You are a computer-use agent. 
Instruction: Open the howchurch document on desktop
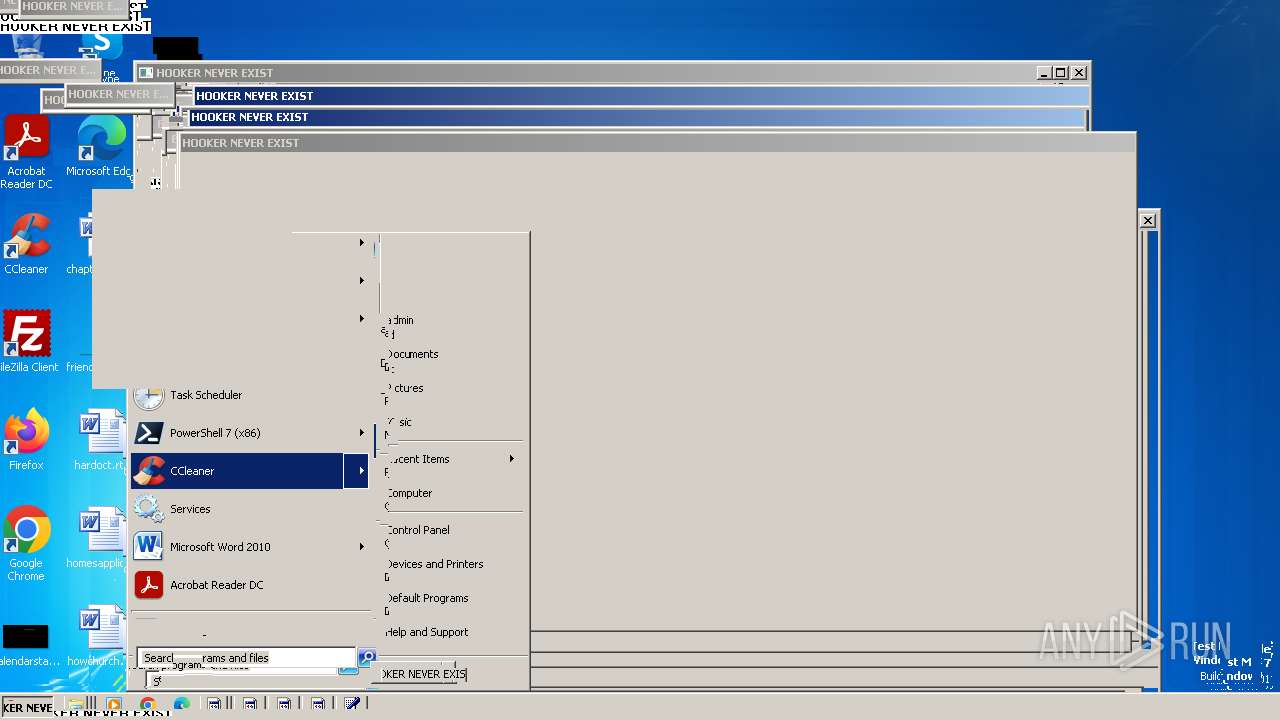click(97, 636)
